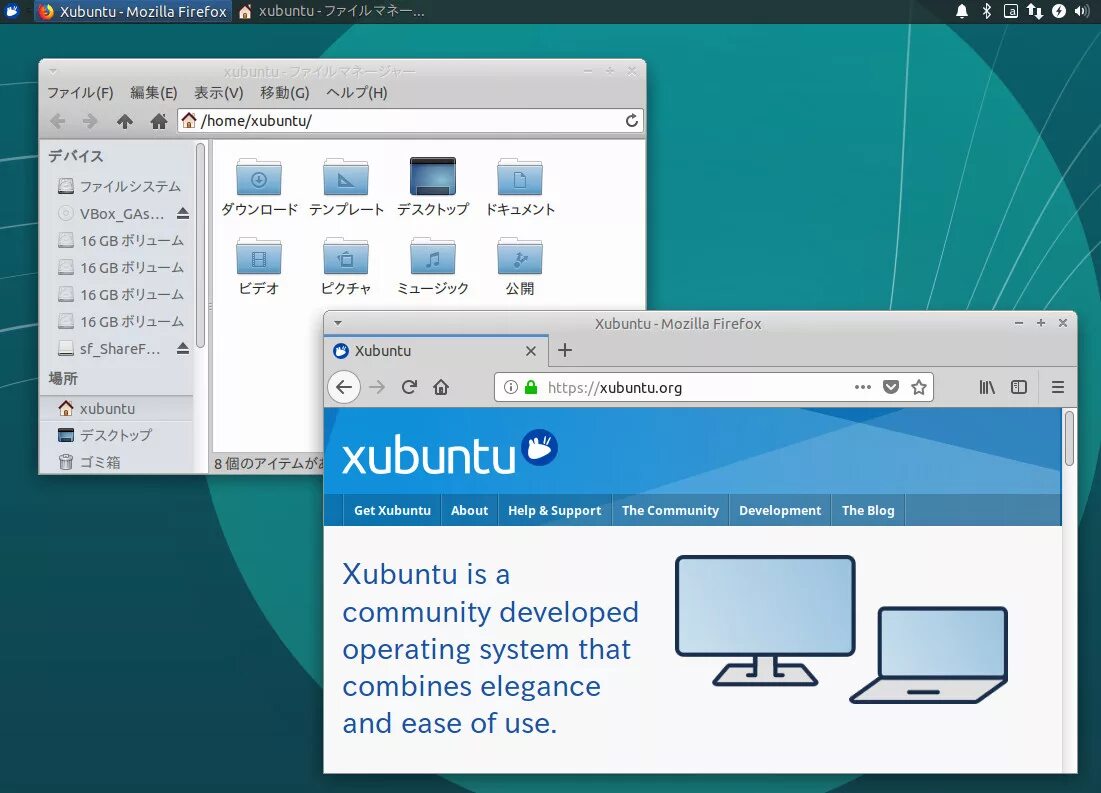Open the 公開 folder
The image size is (1101, 793).
click(520, 266)
